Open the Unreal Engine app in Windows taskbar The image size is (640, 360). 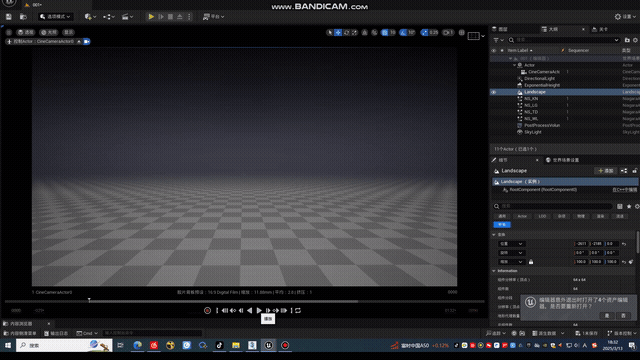[269, 345]
